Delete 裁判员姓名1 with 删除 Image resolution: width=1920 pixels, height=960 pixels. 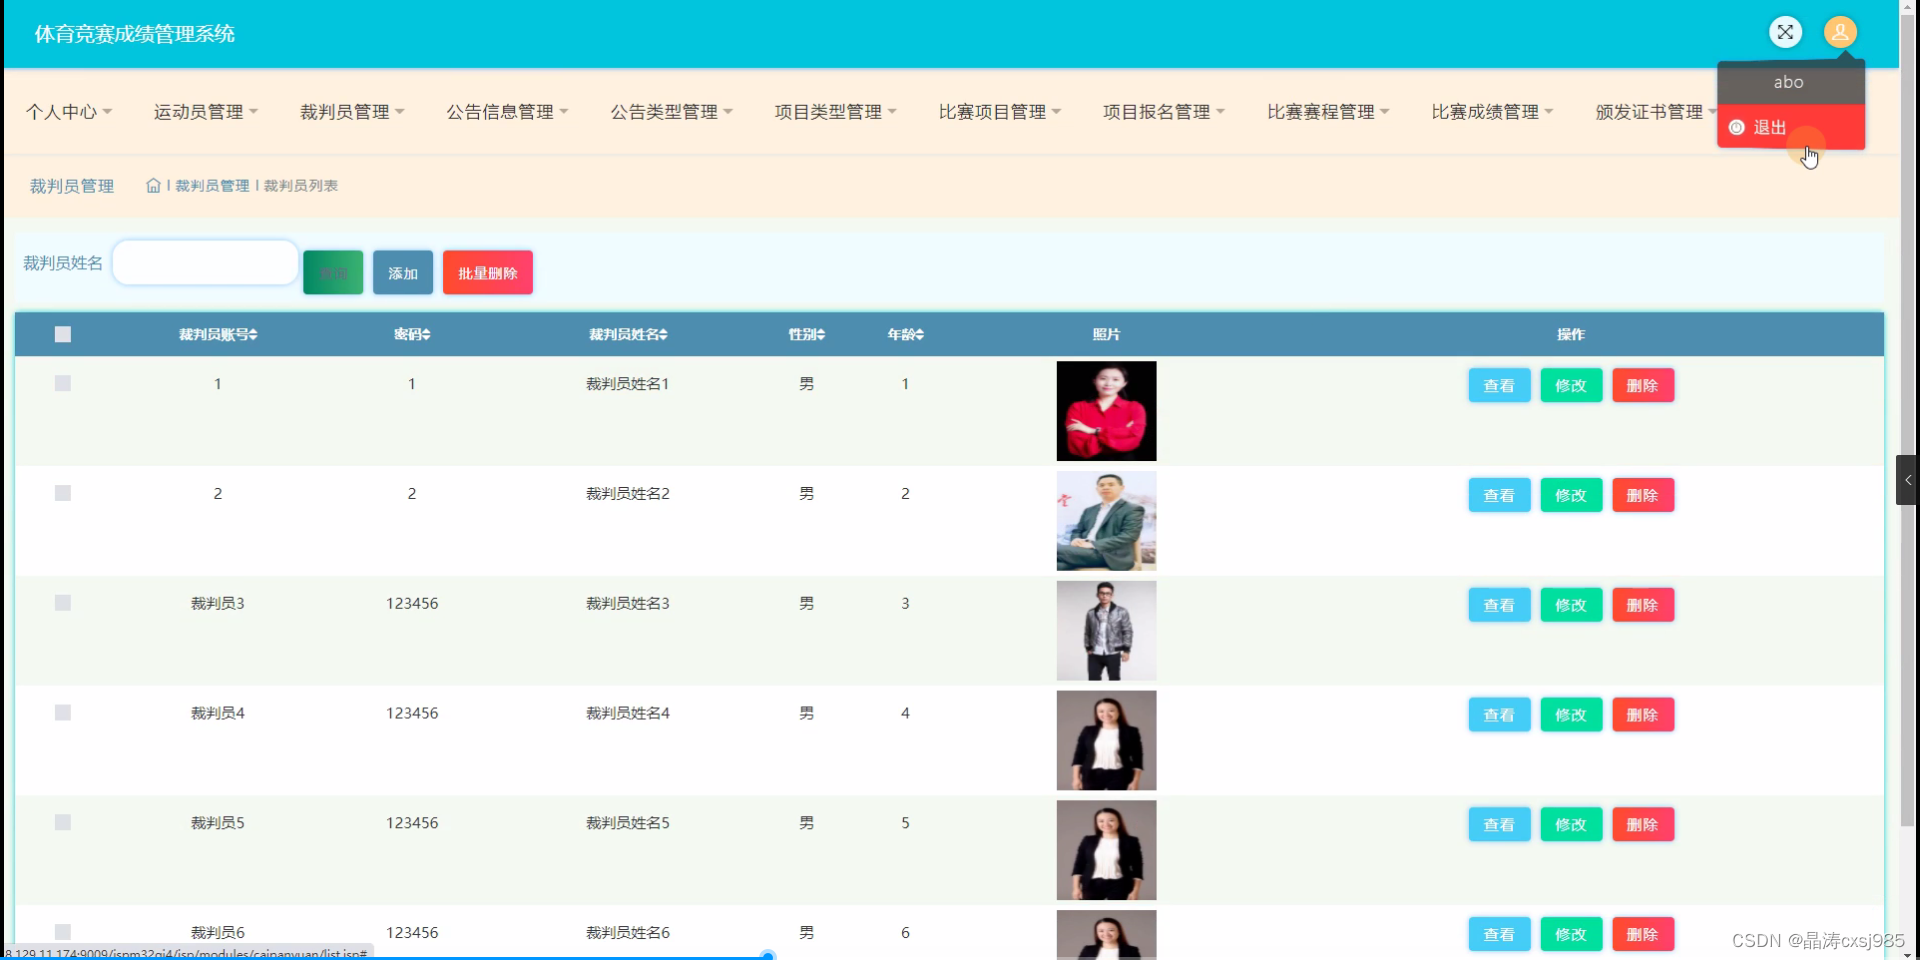click(1643, 385)
